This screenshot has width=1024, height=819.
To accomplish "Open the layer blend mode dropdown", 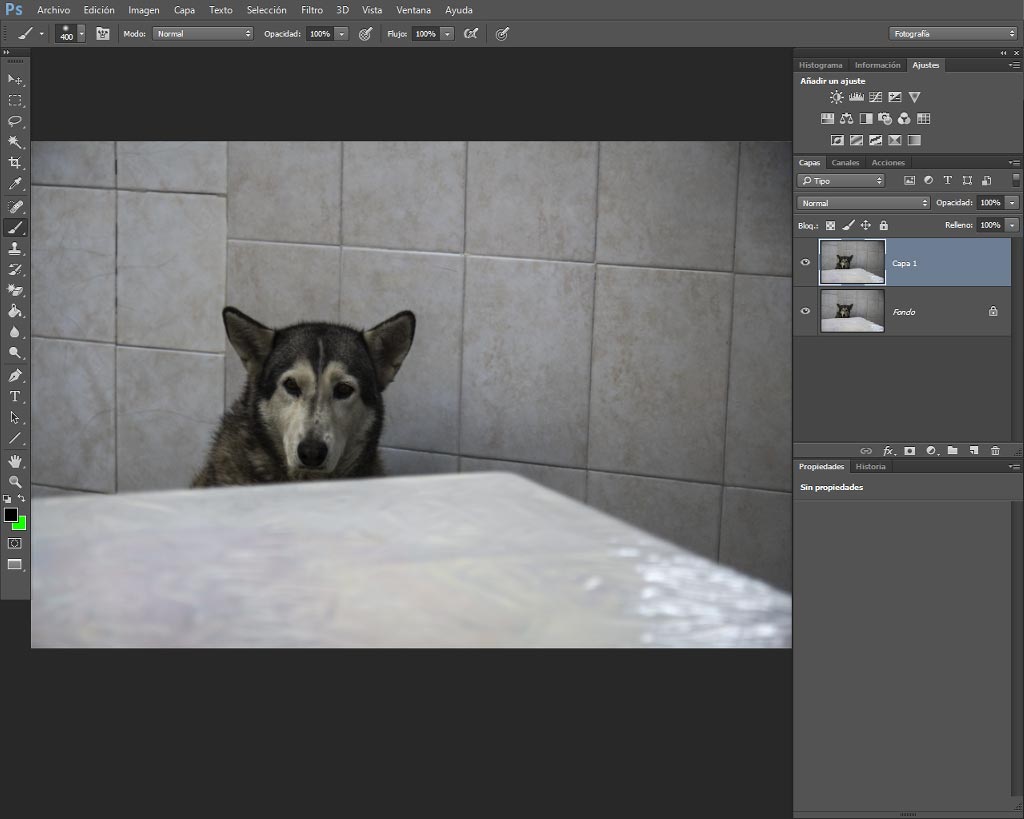I will [x=863, y=203].
